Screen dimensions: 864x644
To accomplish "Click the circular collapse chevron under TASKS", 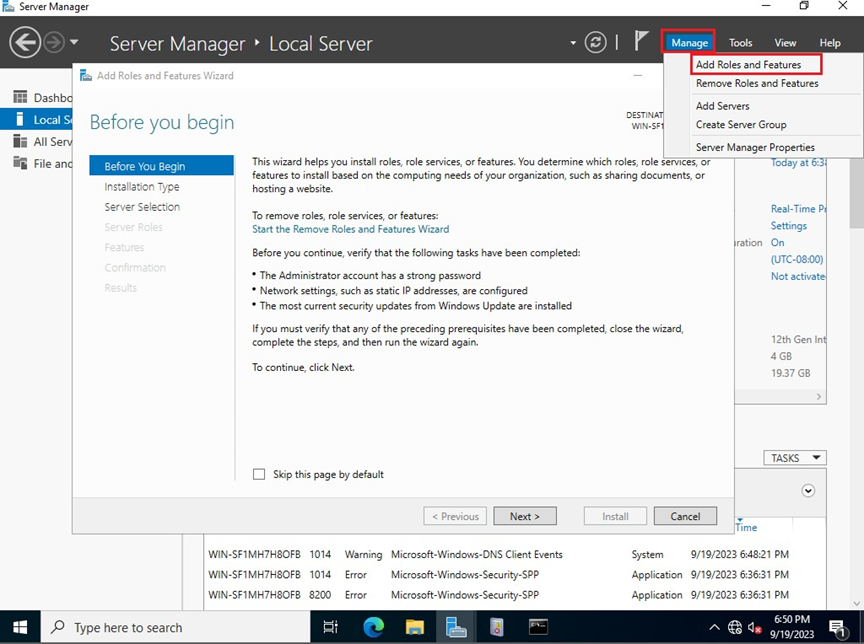I will 808,490.
